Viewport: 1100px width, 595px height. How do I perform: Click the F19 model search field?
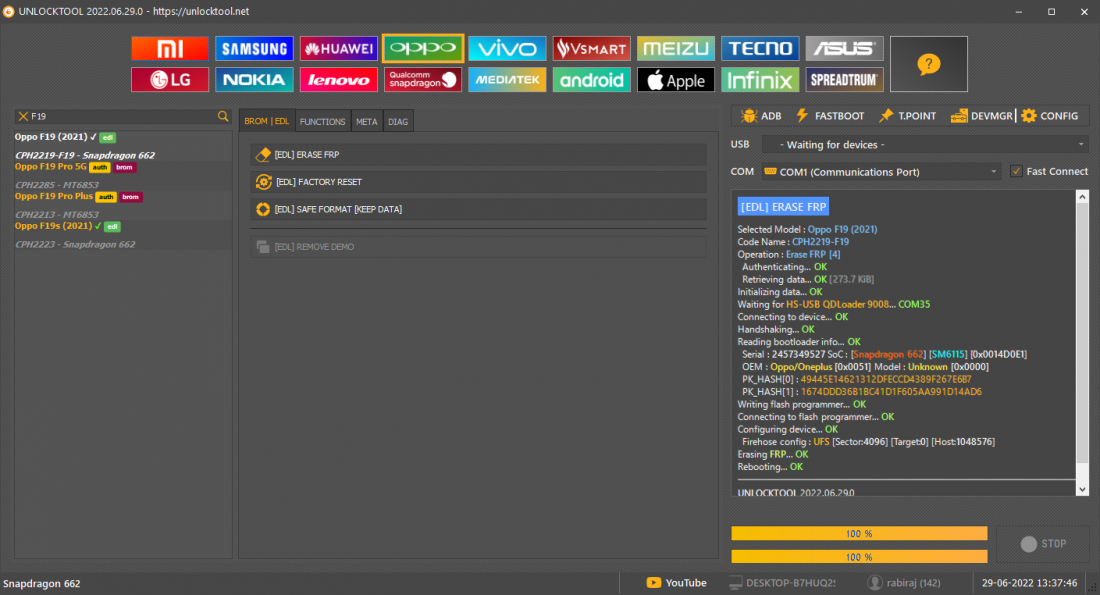(x=123, y=116)
